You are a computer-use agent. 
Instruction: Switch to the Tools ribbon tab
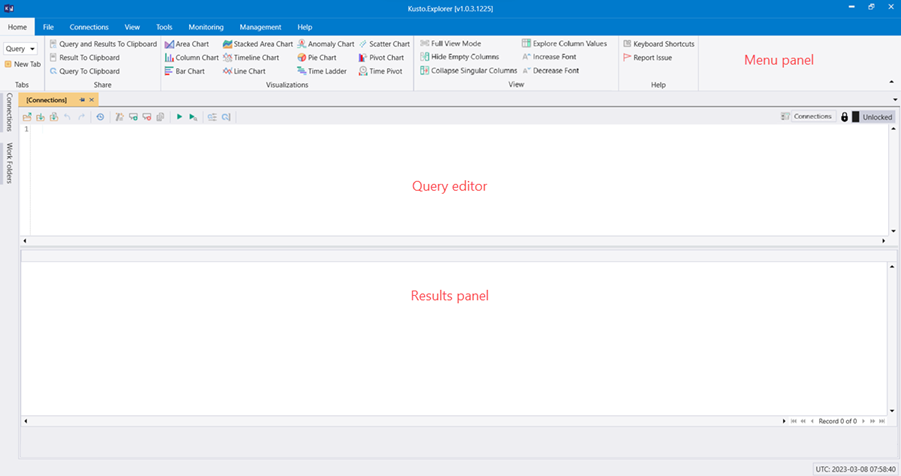point(164,27)
